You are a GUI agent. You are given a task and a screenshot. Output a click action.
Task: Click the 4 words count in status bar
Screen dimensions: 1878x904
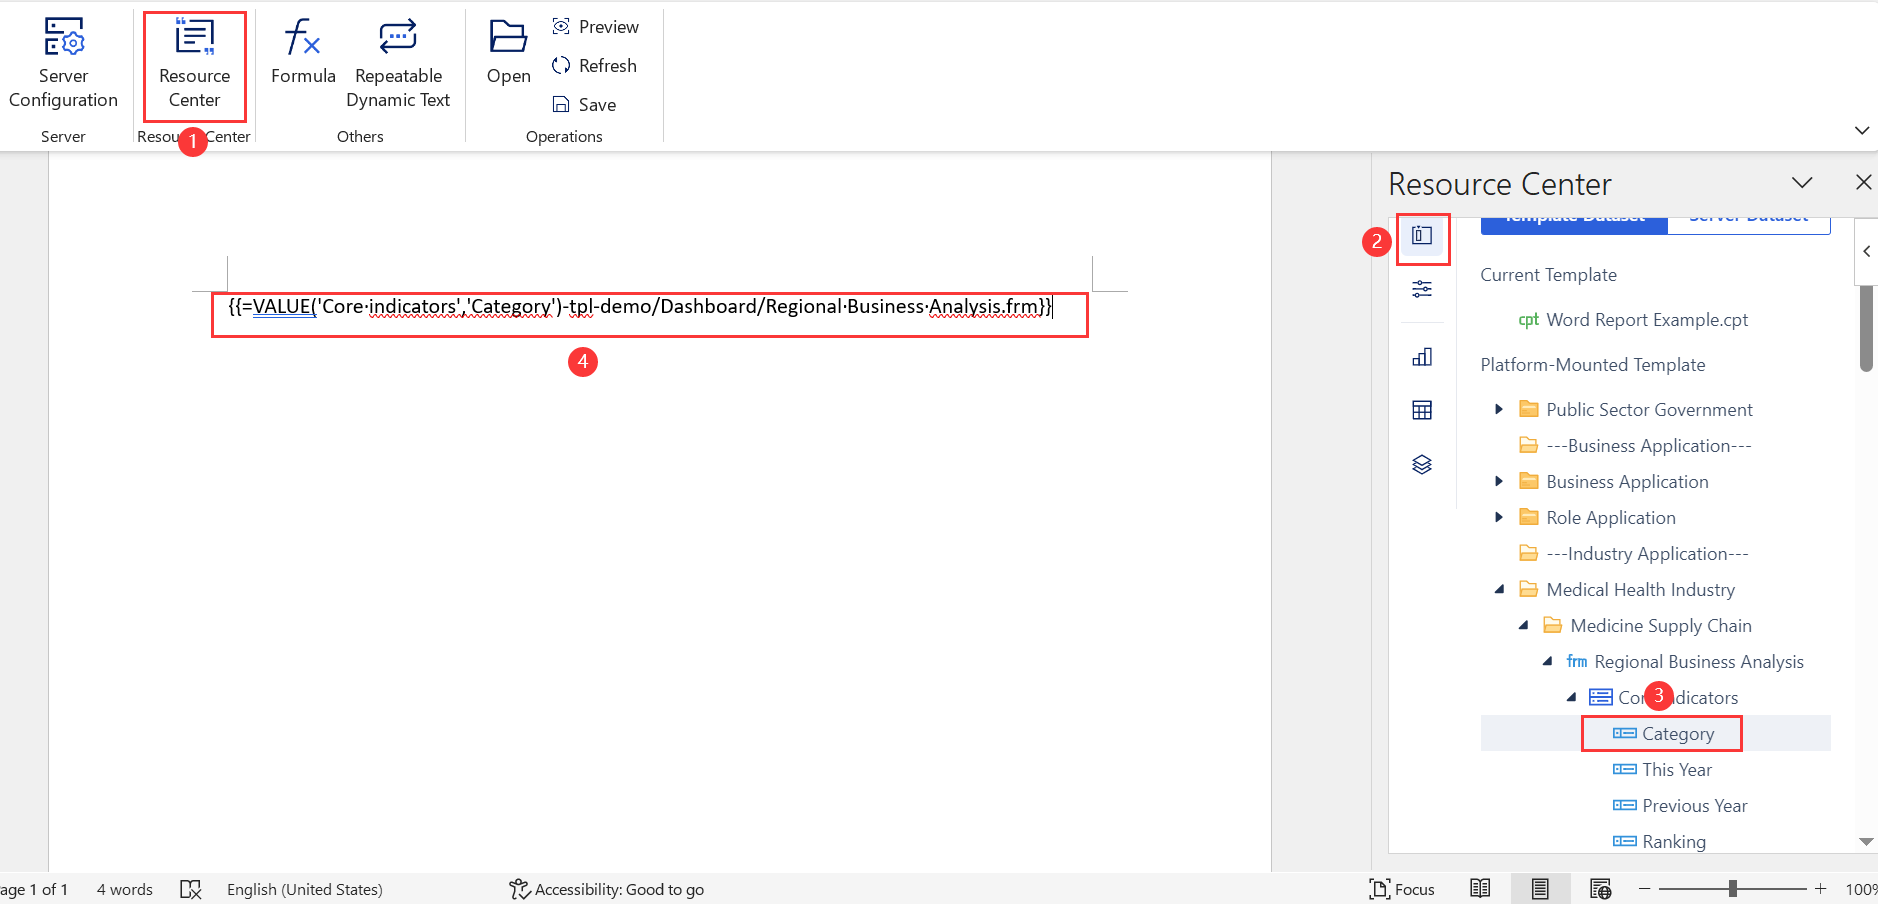coord(125,889)
